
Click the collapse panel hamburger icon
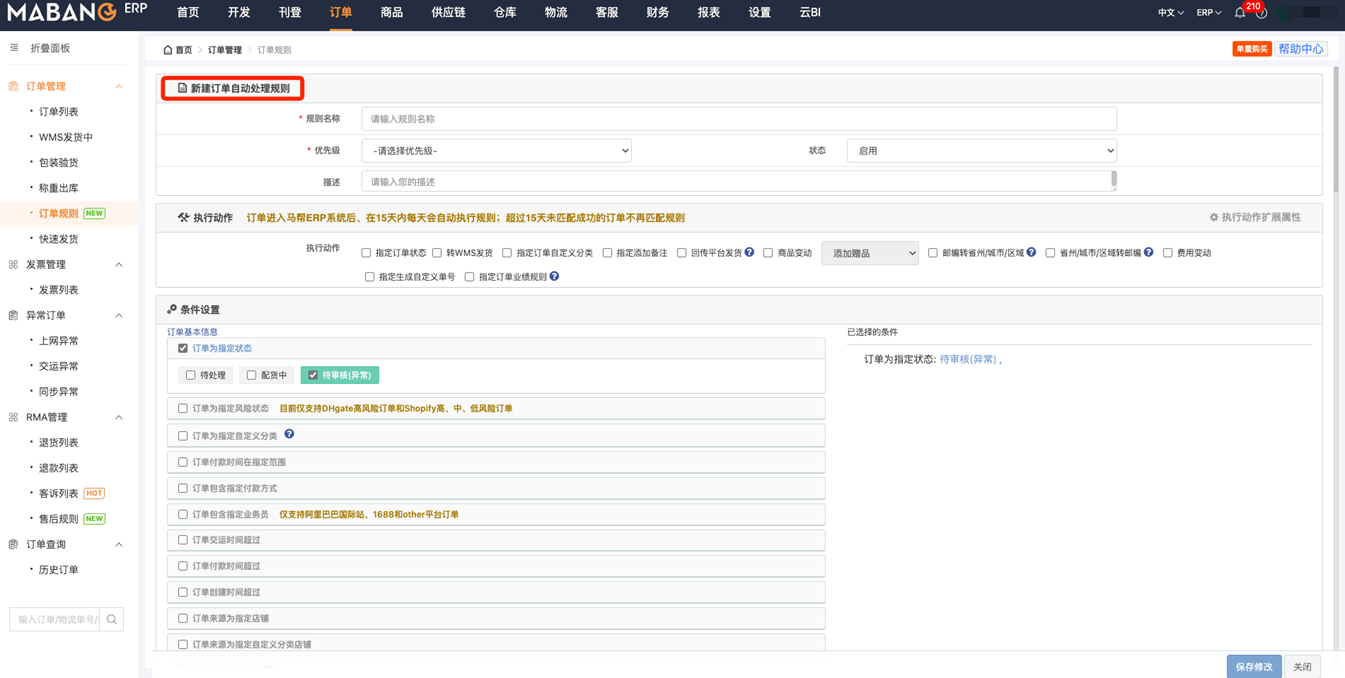pos(14,48)
